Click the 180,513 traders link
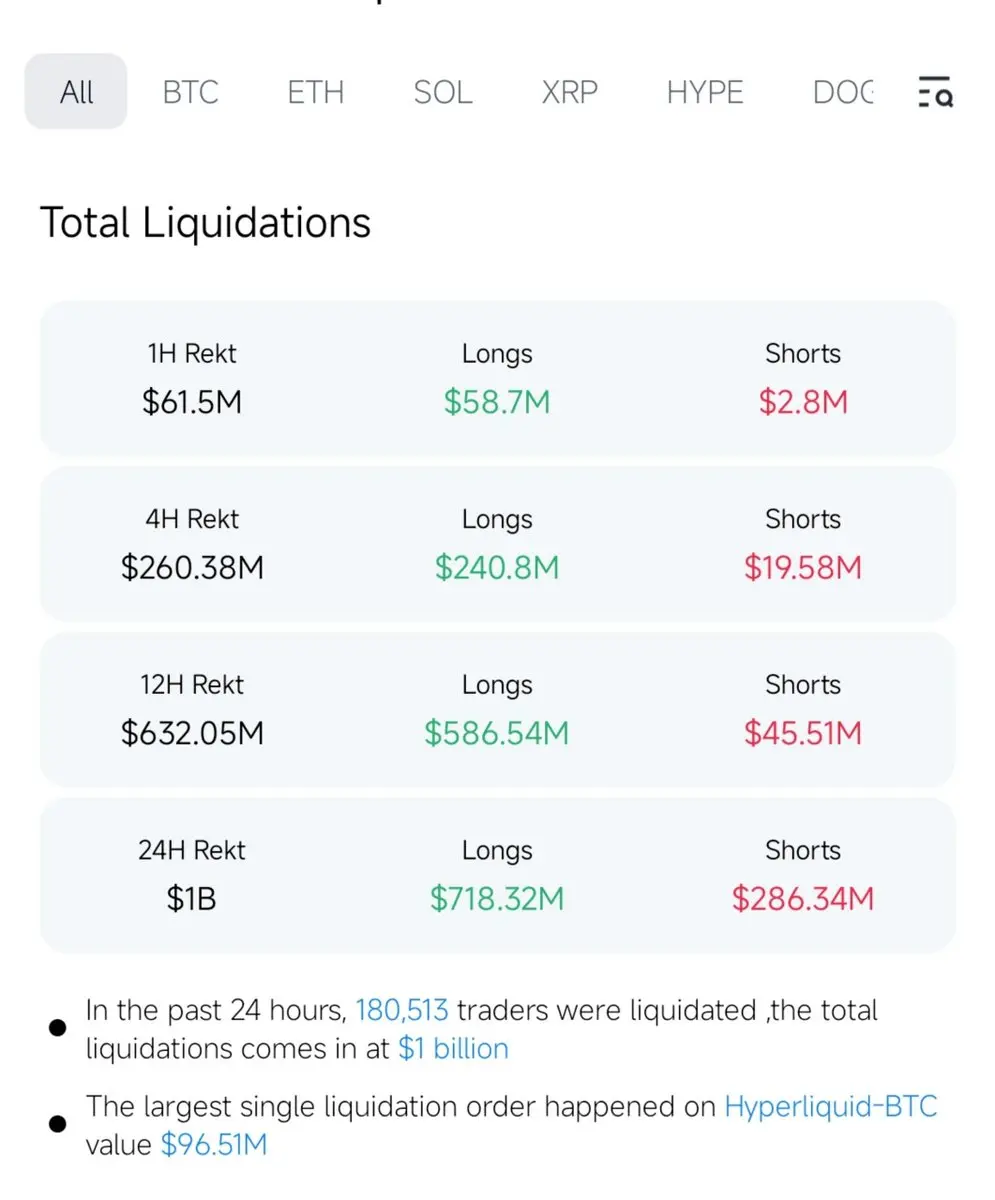 click(402, 1010)
